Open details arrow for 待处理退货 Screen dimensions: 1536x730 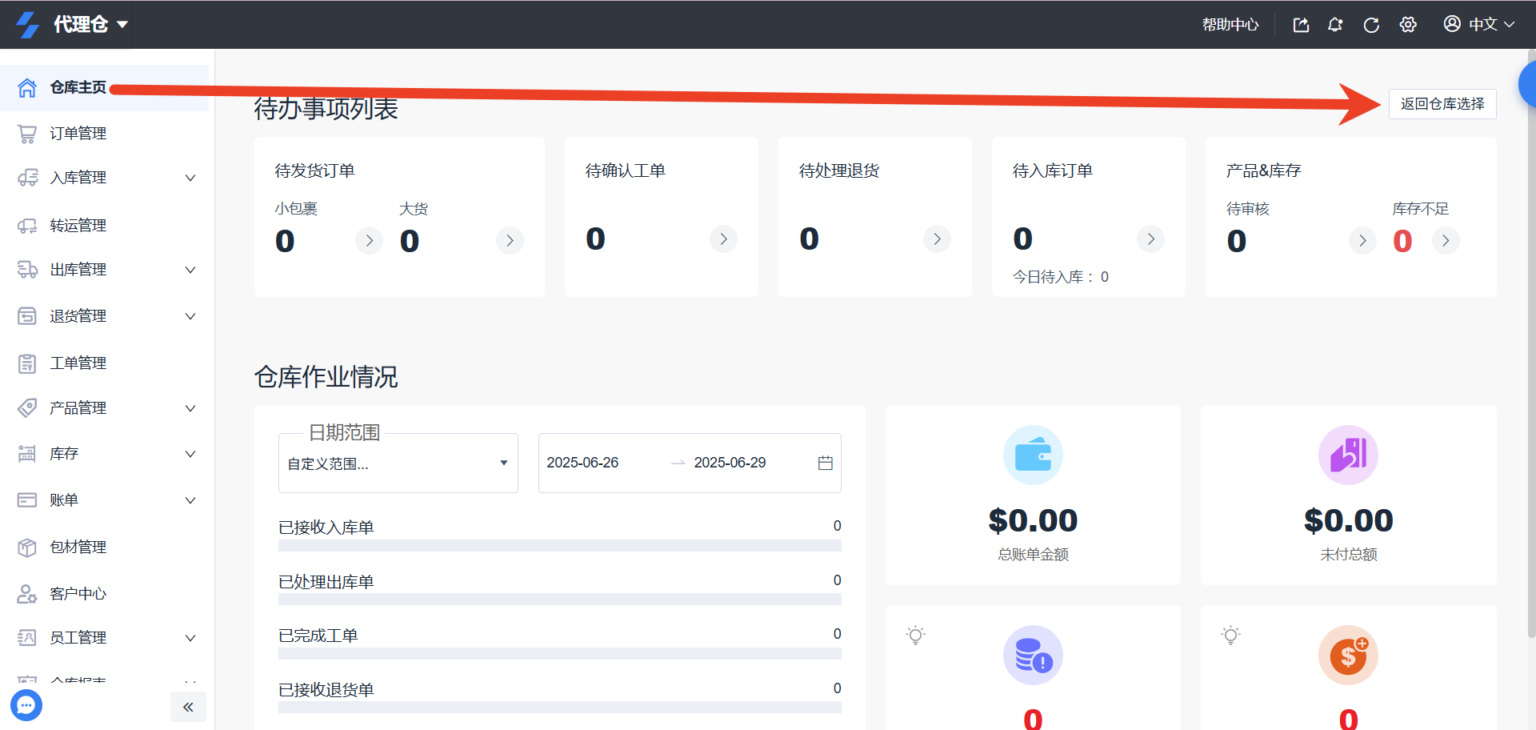(936, 239)
